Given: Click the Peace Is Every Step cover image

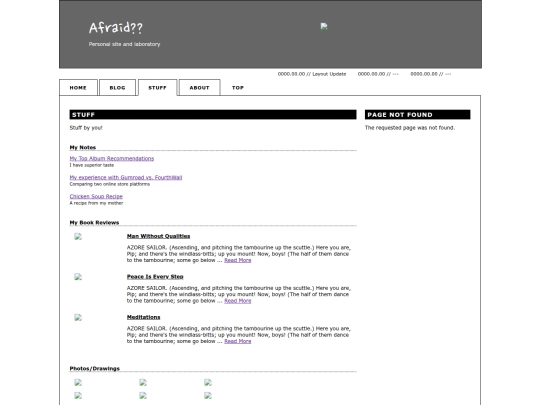Looking at the screenshot, I should pyautogui.click(x=78, y=277).
